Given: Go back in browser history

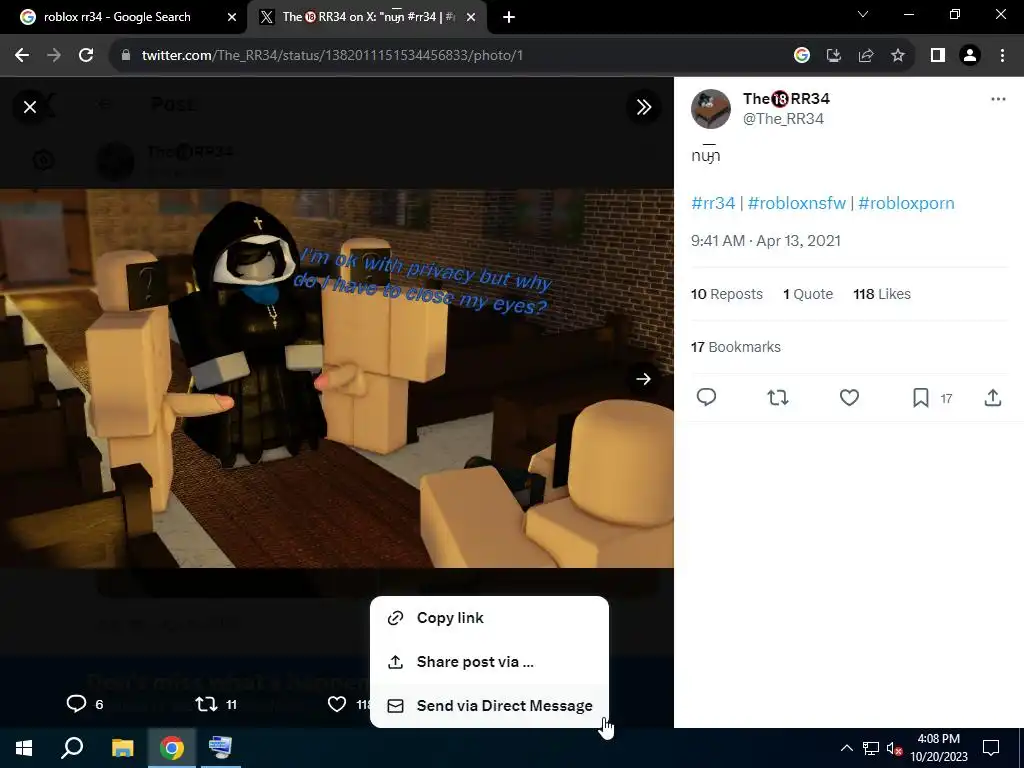Looking at the screenshot, I should click(22, 56).
